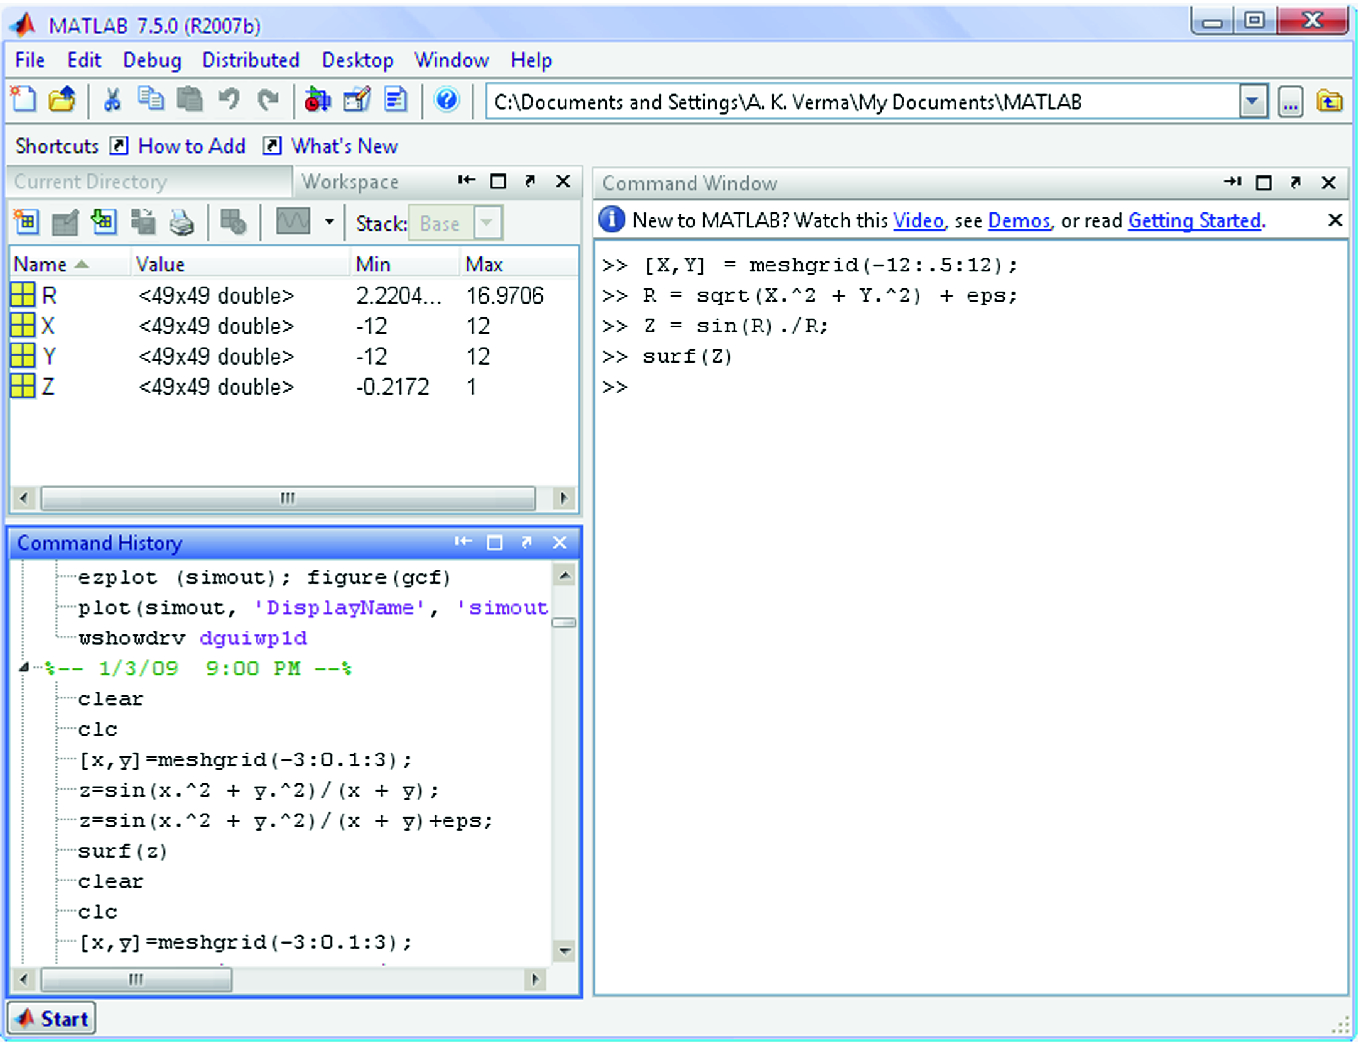Click the Delete variable icon in Workspace toolbar
This screenshot has height=1042, width=1358.
233,222
